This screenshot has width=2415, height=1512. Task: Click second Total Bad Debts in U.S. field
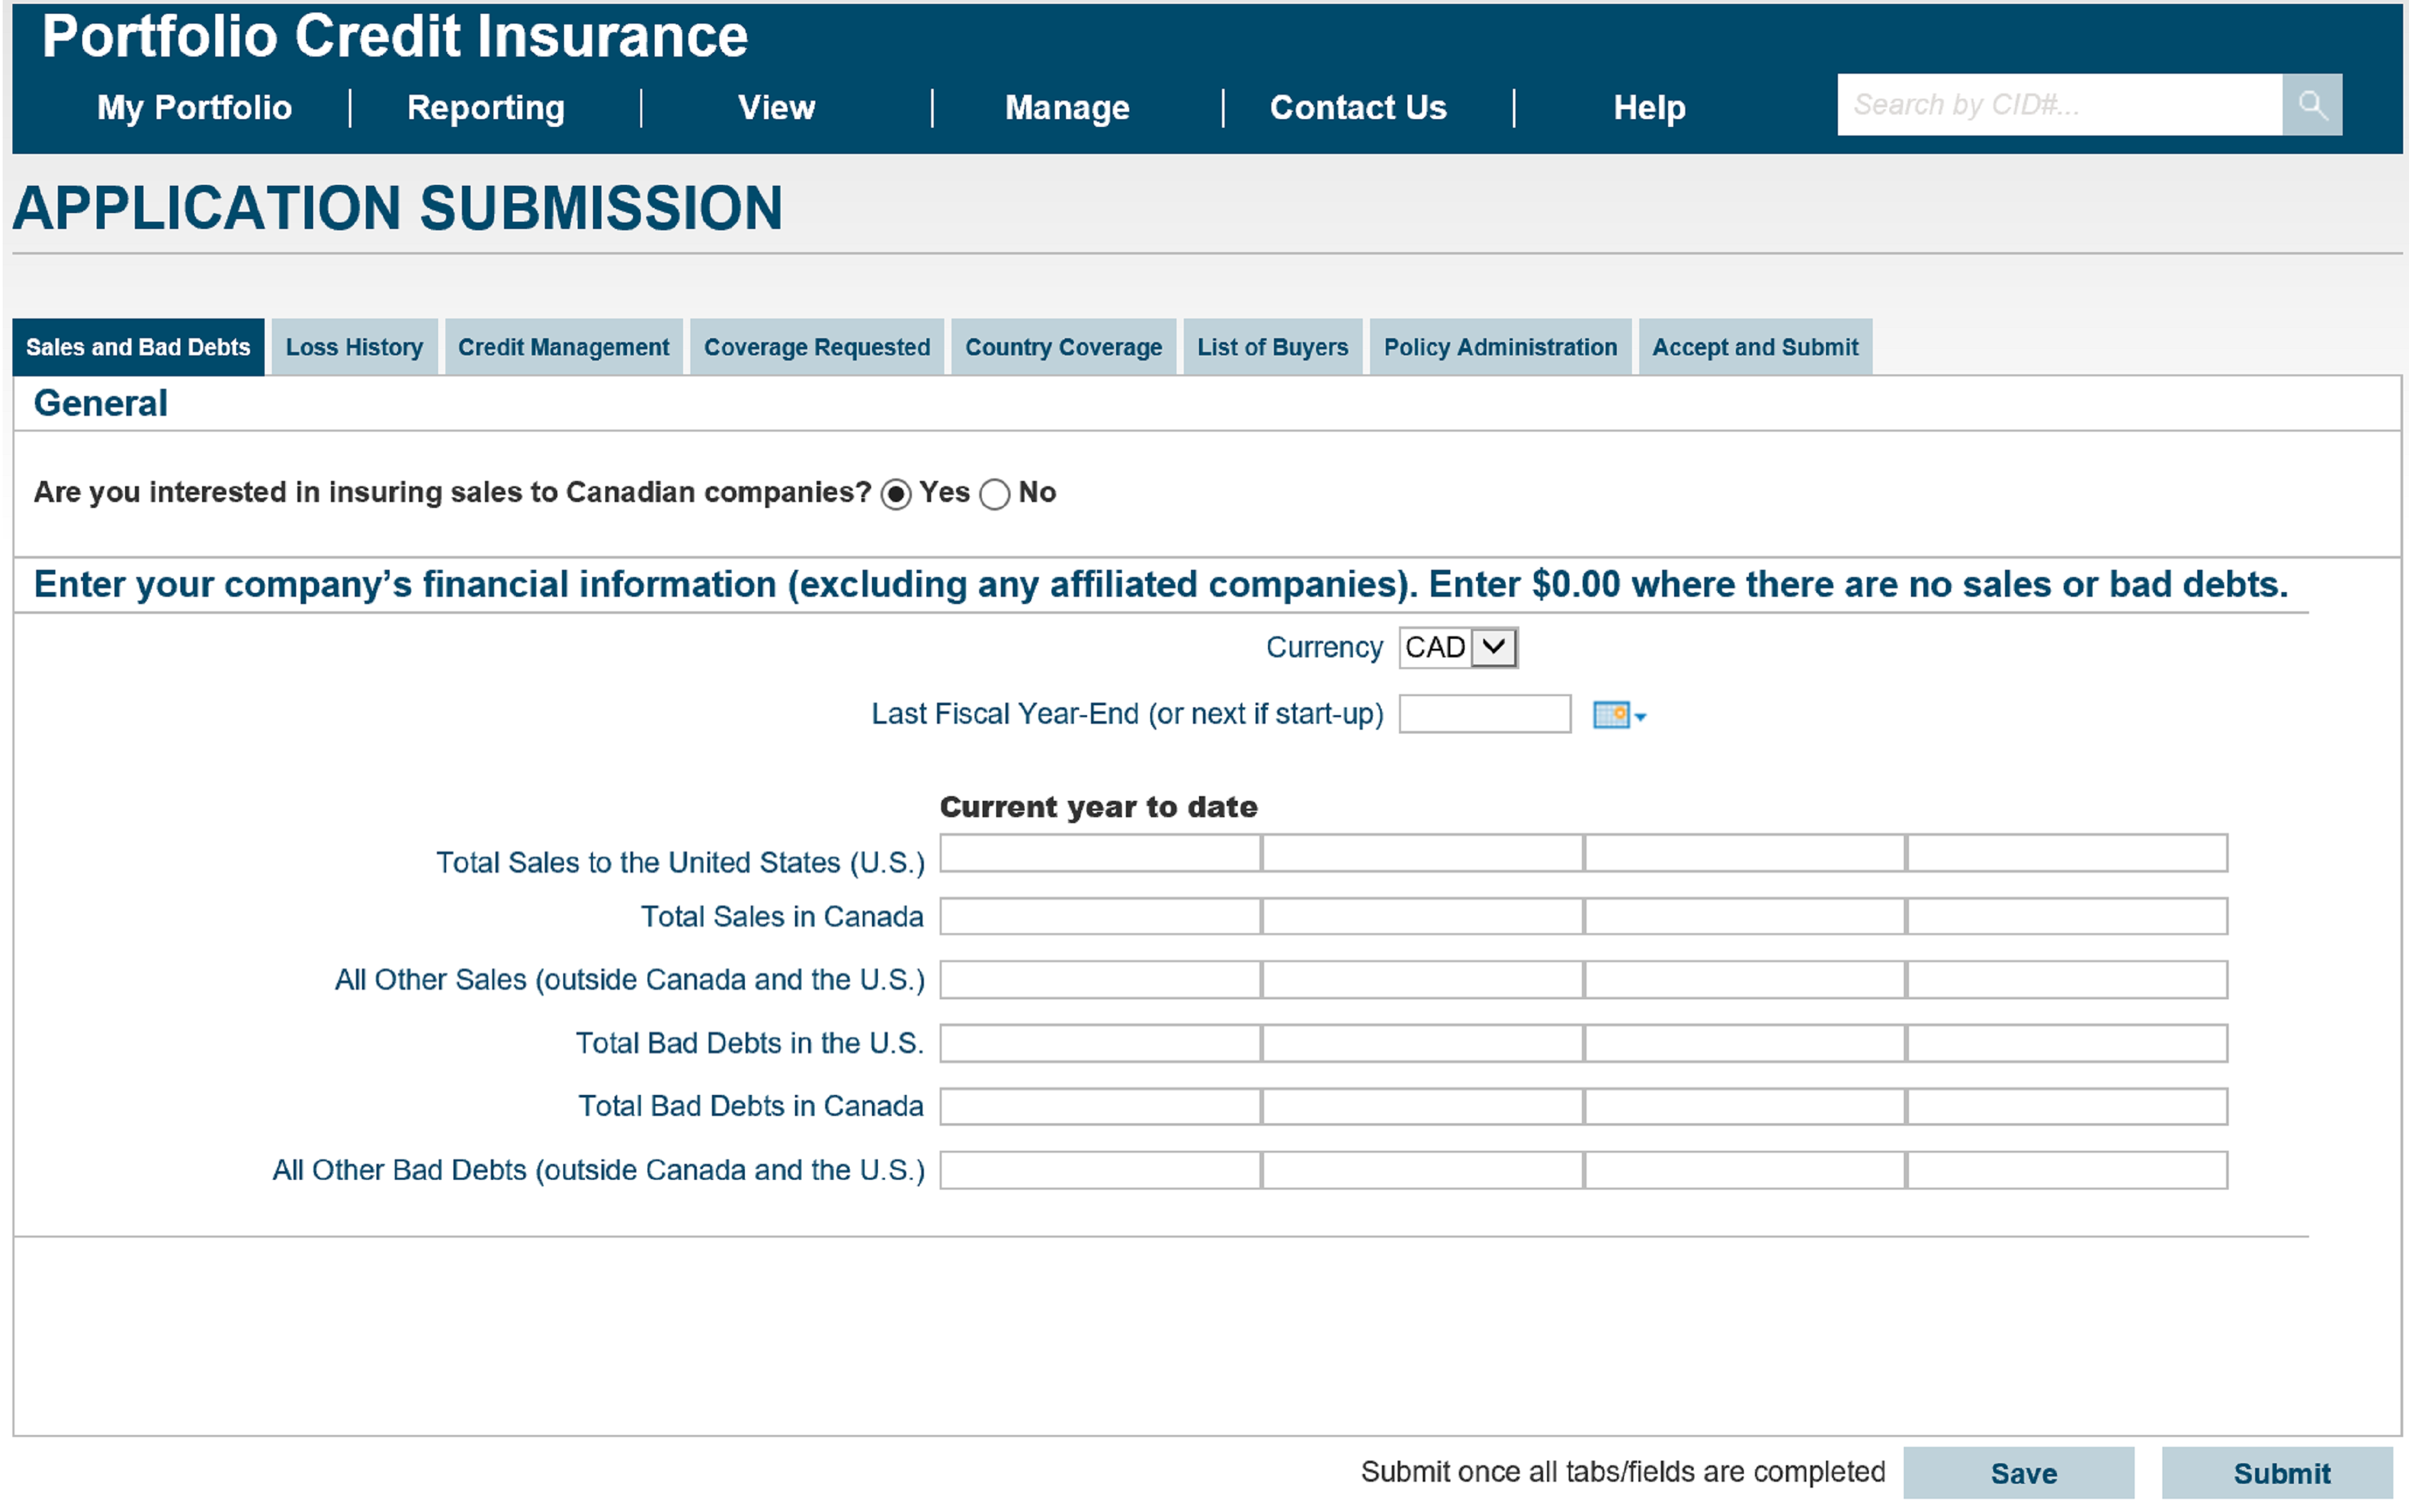pyautogui.click(x=1422, y=1043)
